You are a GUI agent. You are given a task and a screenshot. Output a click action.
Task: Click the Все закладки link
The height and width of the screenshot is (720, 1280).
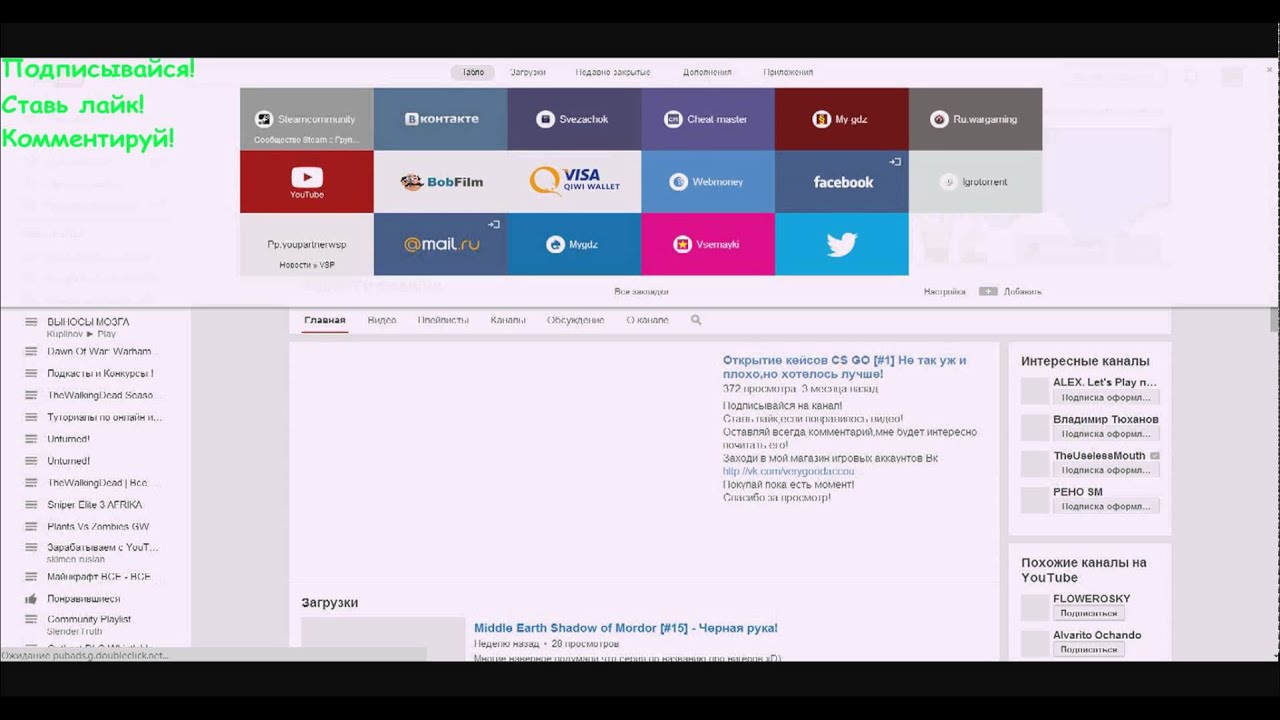click(641, 291)
